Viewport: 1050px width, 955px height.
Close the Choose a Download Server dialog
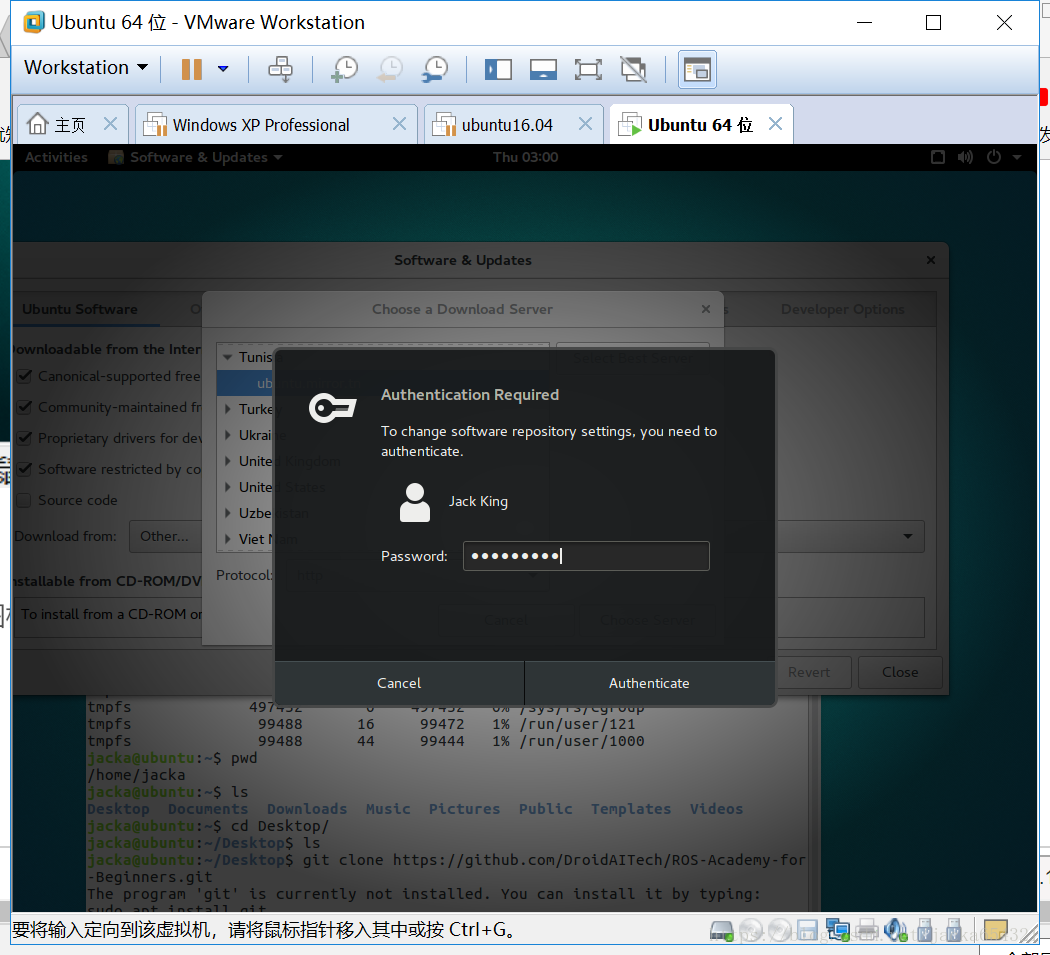pos(706,309)
